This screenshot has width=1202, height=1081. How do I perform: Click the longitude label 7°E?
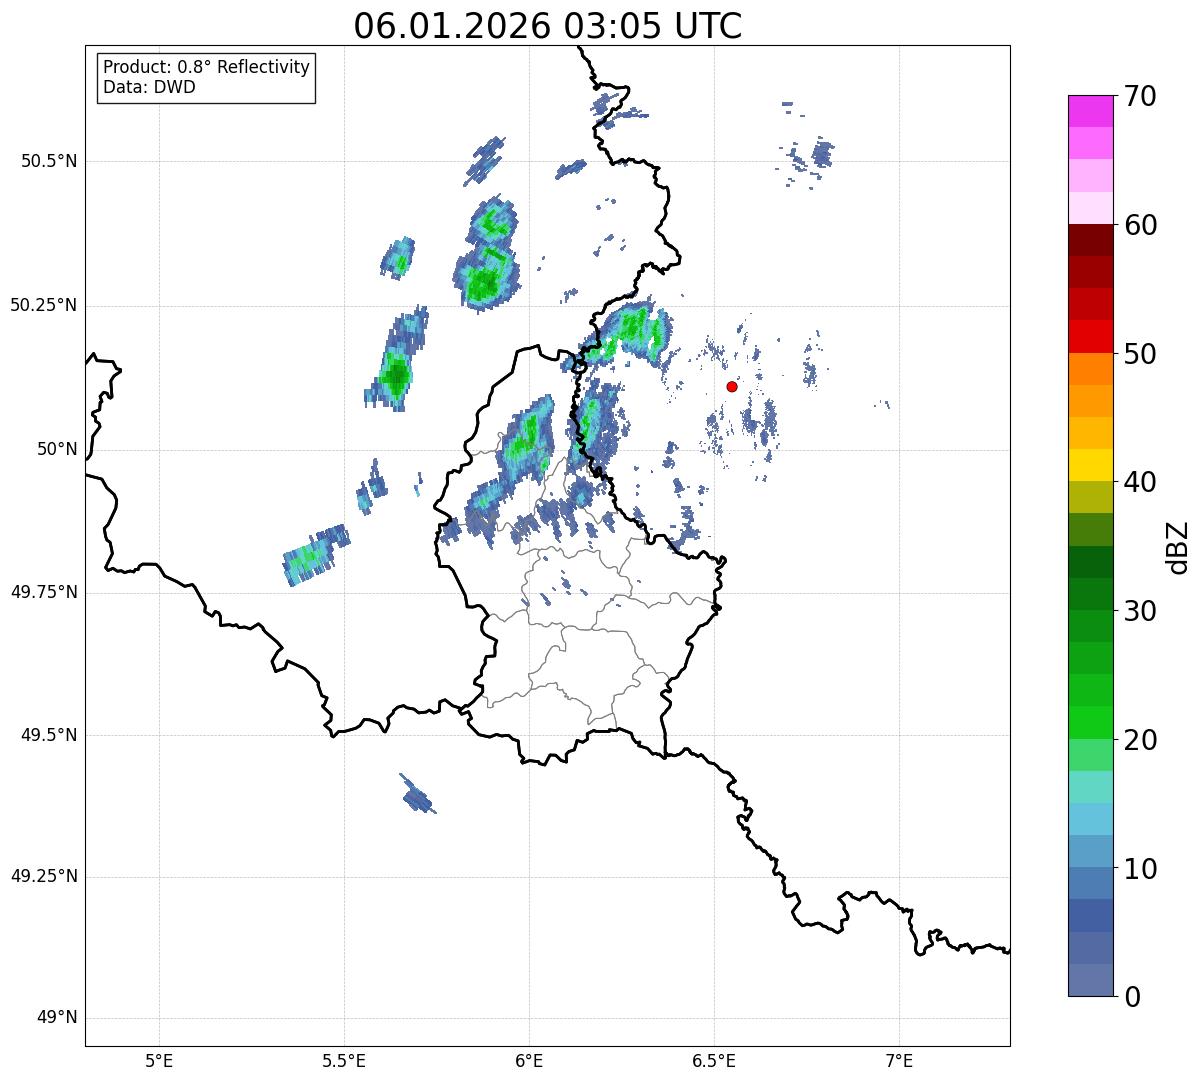(899, 1060)
